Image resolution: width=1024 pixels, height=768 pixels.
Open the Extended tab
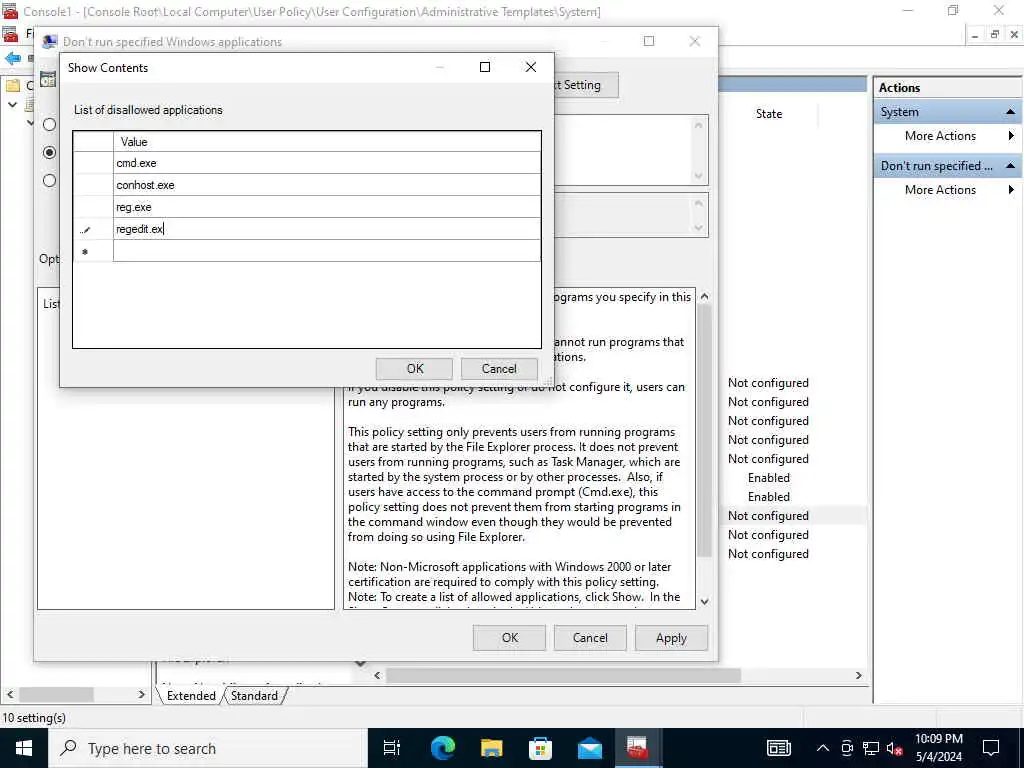(x=191, y=696)
